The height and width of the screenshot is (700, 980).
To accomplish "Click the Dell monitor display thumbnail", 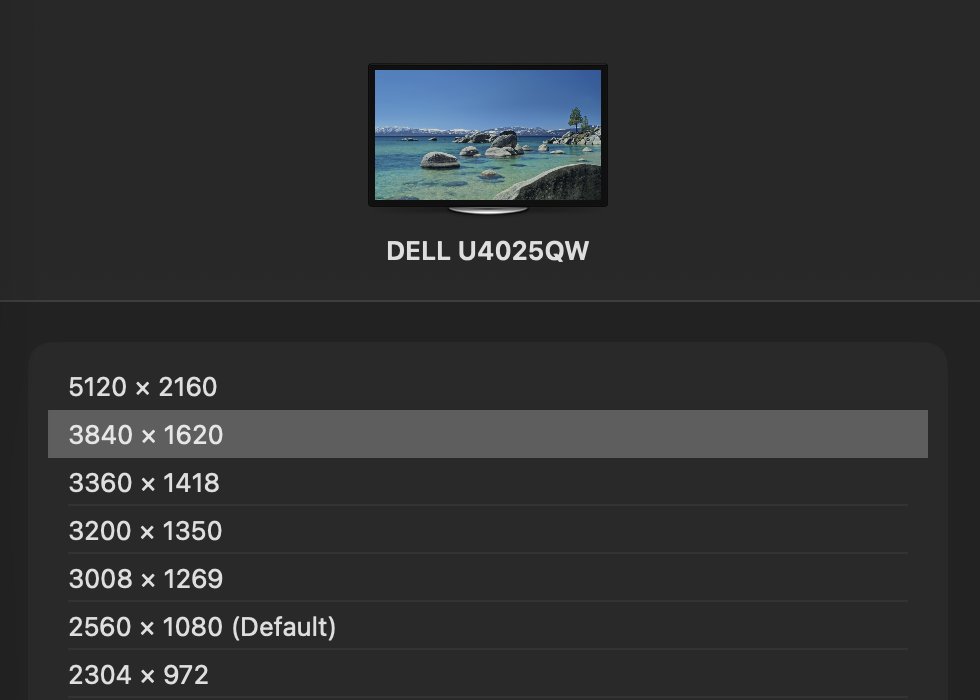I will (x=488, y=136).
